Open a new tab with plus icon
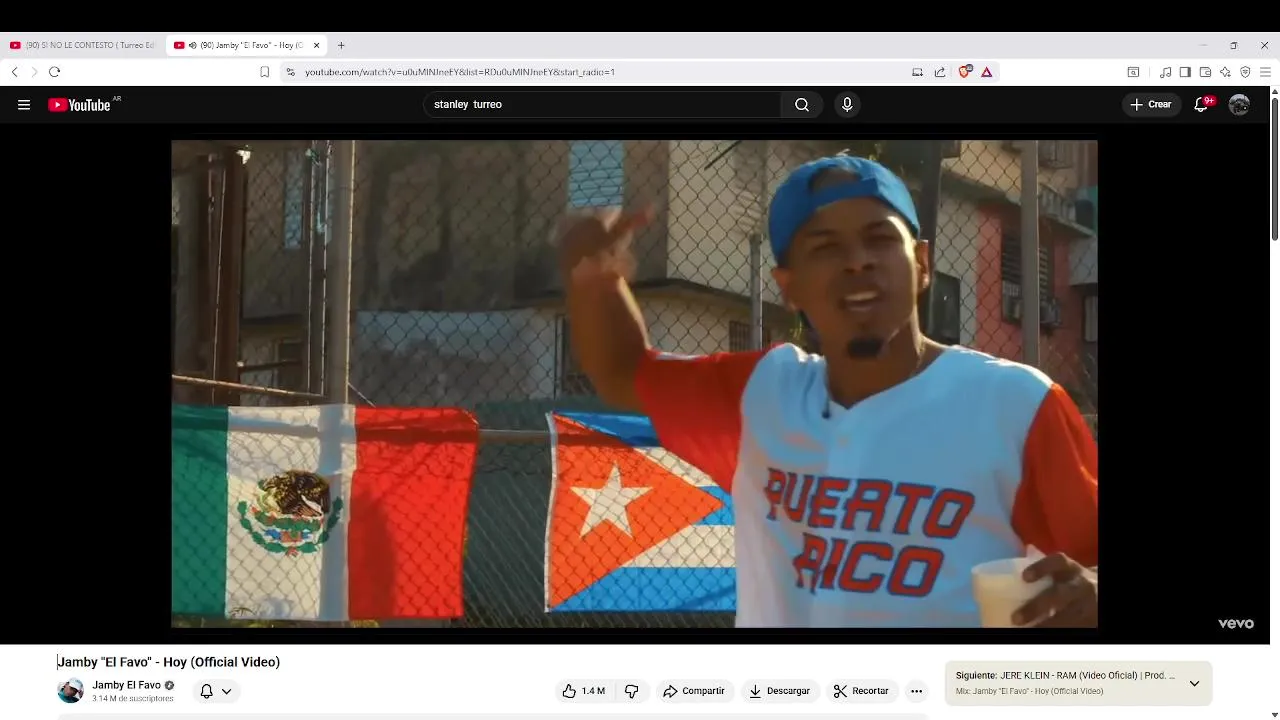 point(341,45)
